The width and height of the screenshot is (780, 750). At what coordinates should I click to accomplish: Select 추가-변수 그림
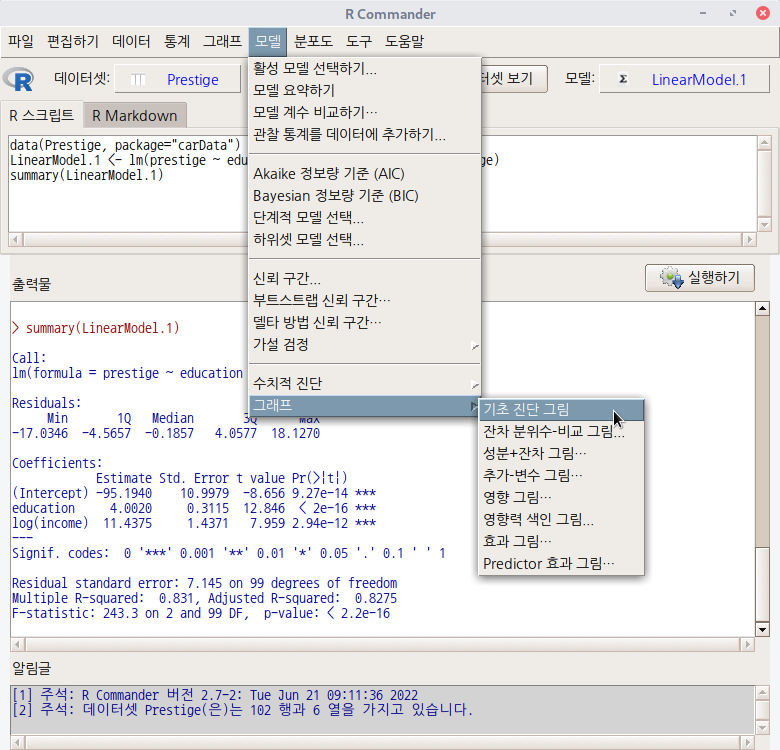(x=561, y=475)
